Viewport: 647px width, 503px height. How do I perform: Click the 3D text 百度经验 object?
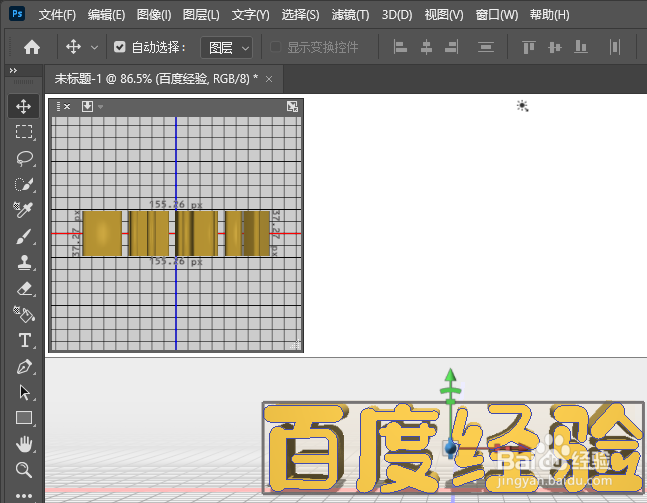pyautogui.click(x=453, y=448)
